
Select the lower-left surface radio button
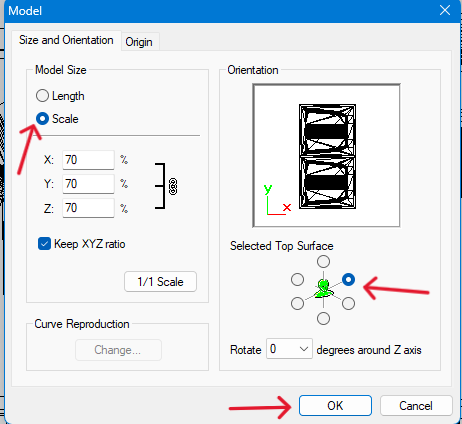pos(297,303)
